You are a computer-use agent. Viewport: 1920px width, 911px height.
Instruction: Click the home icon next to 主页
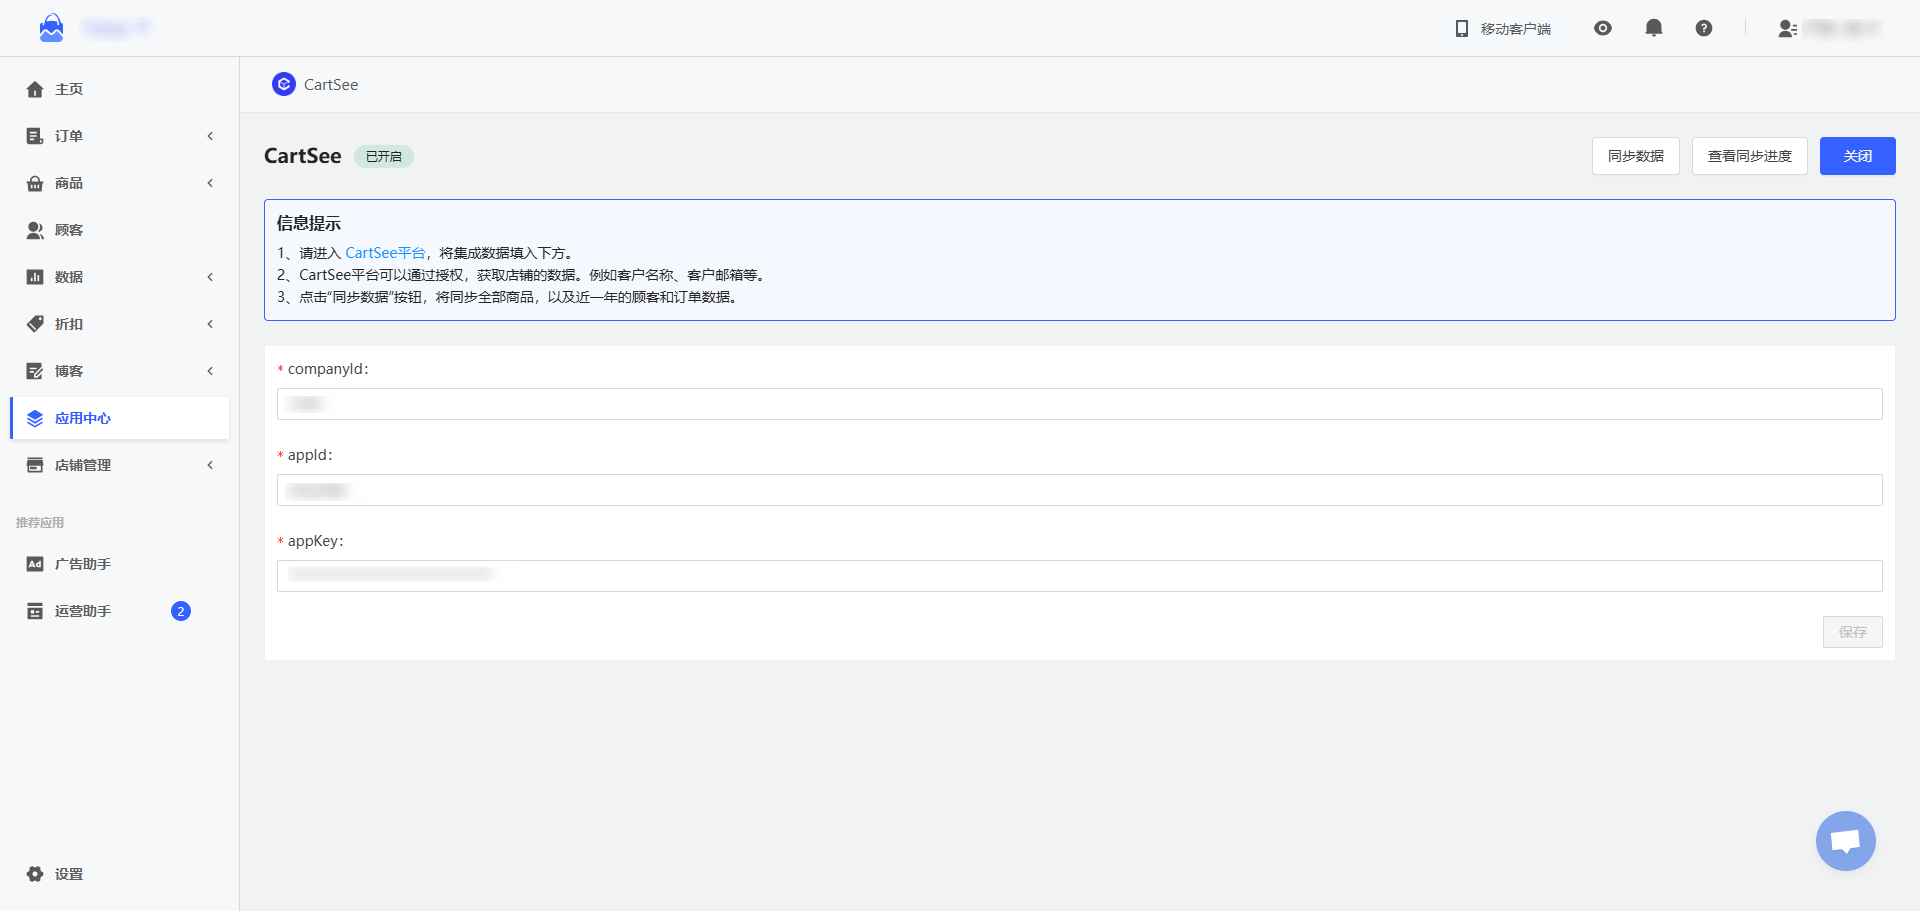[35, 89]
